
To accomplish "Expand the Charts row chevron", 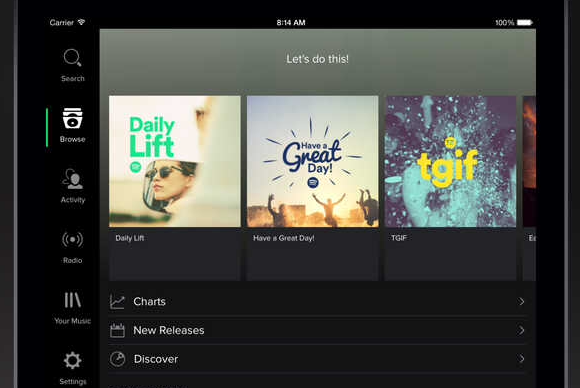I will coord(521,302).
